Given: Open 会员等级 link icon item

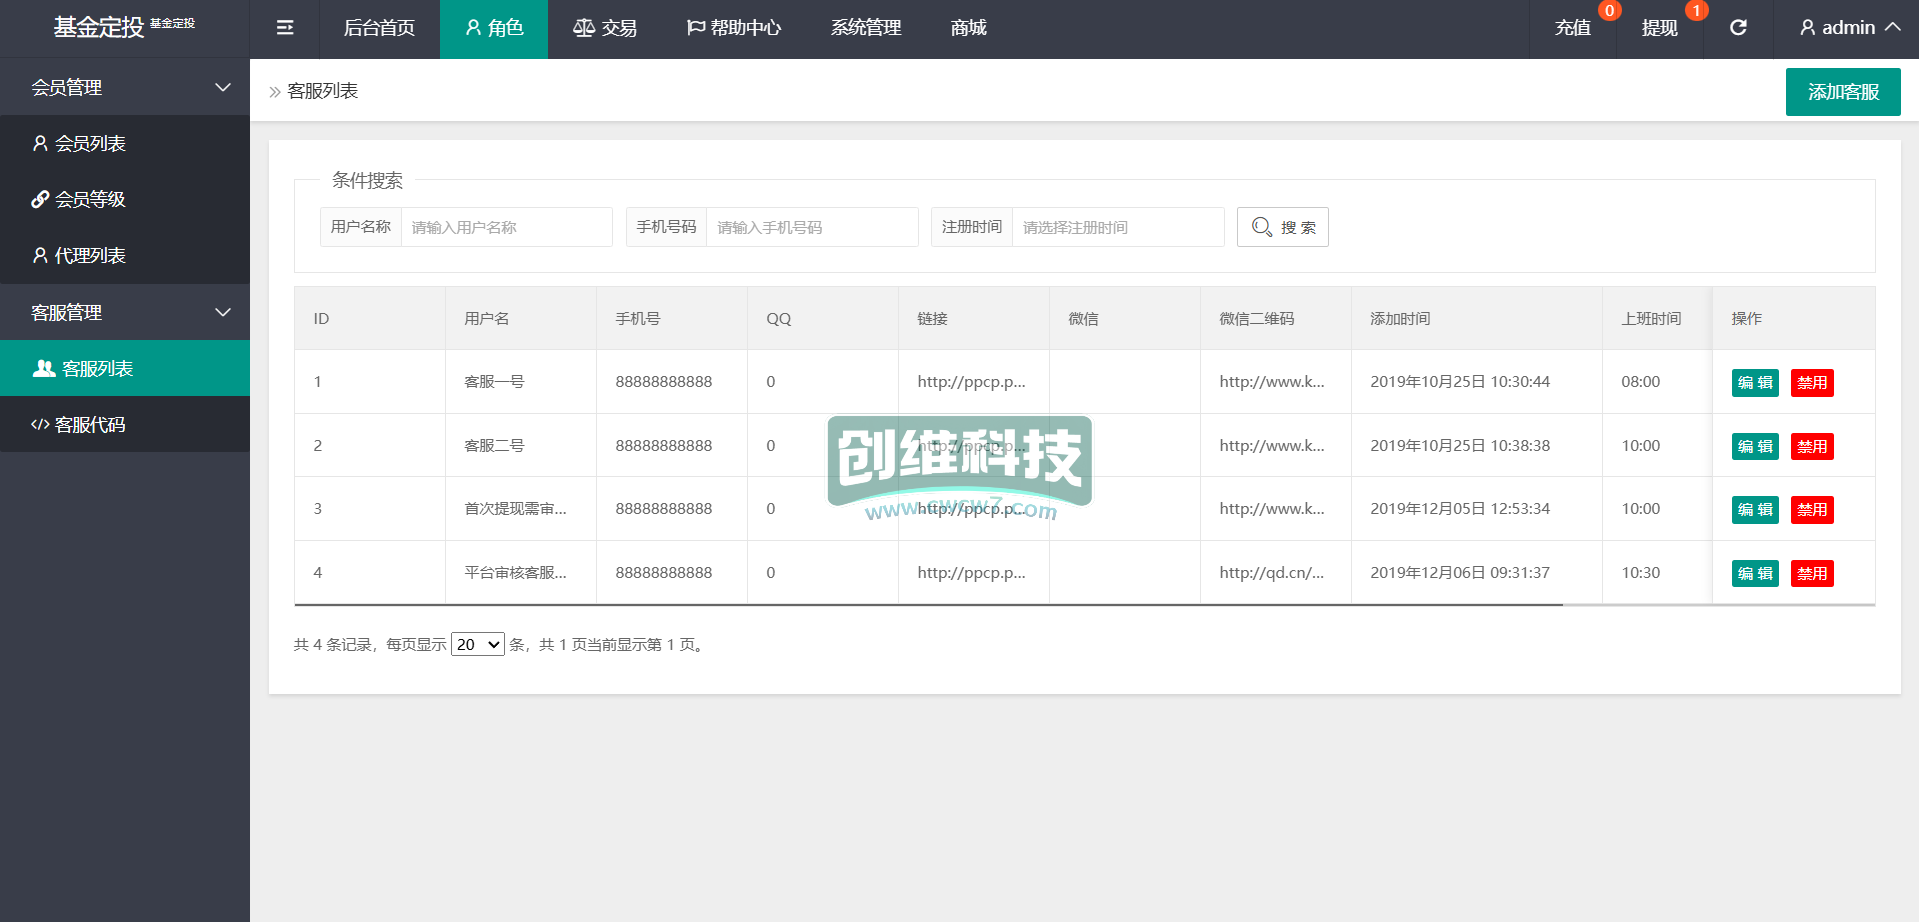Looking at the screenshot, I should [x=90, y=200].
